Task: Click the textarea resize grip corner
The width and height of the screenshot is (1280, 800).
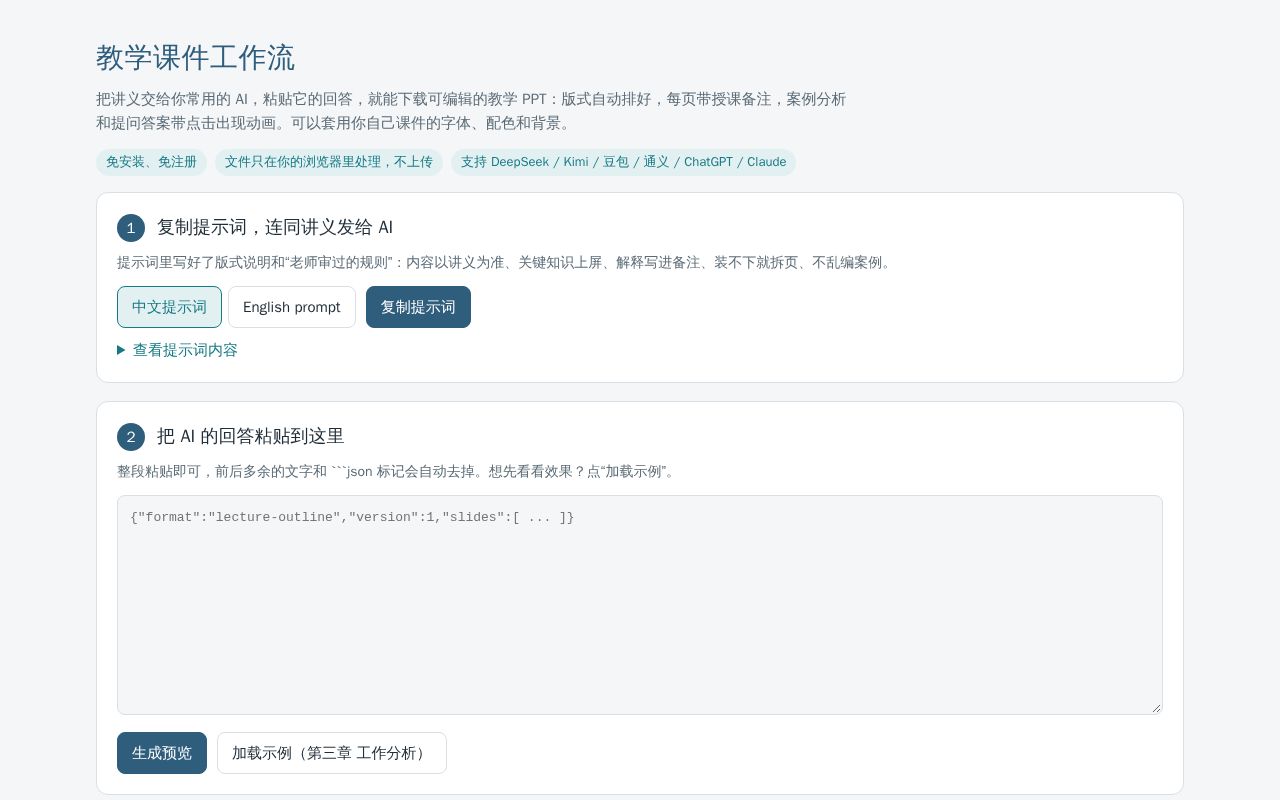Action: [x=1156, y=708]
